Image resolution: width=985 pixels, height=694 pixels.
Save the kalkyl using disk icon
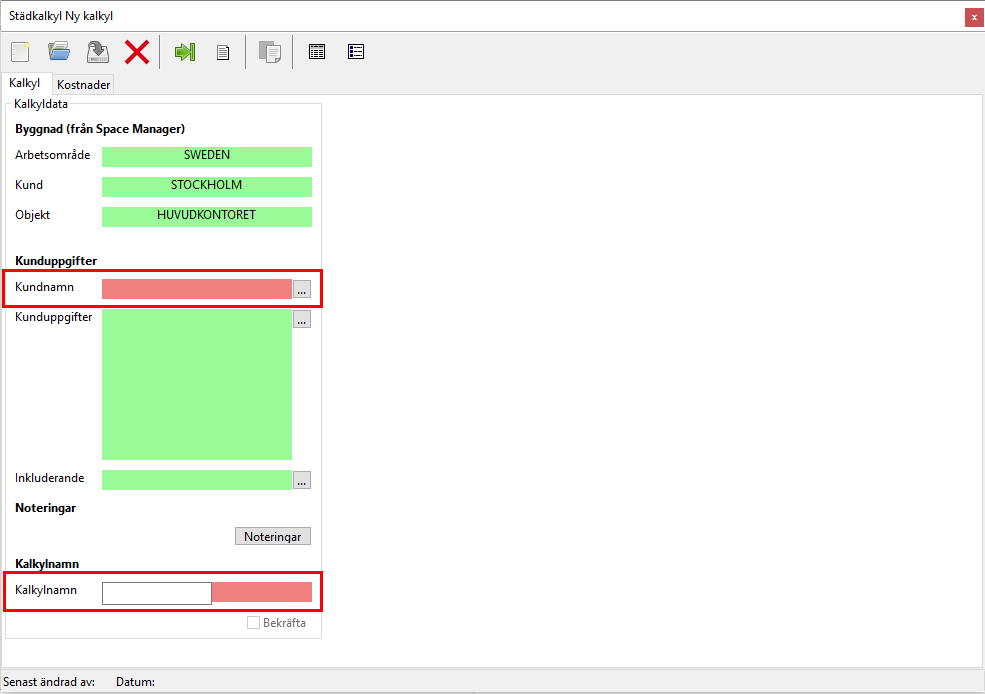click(x=98, y=52)
